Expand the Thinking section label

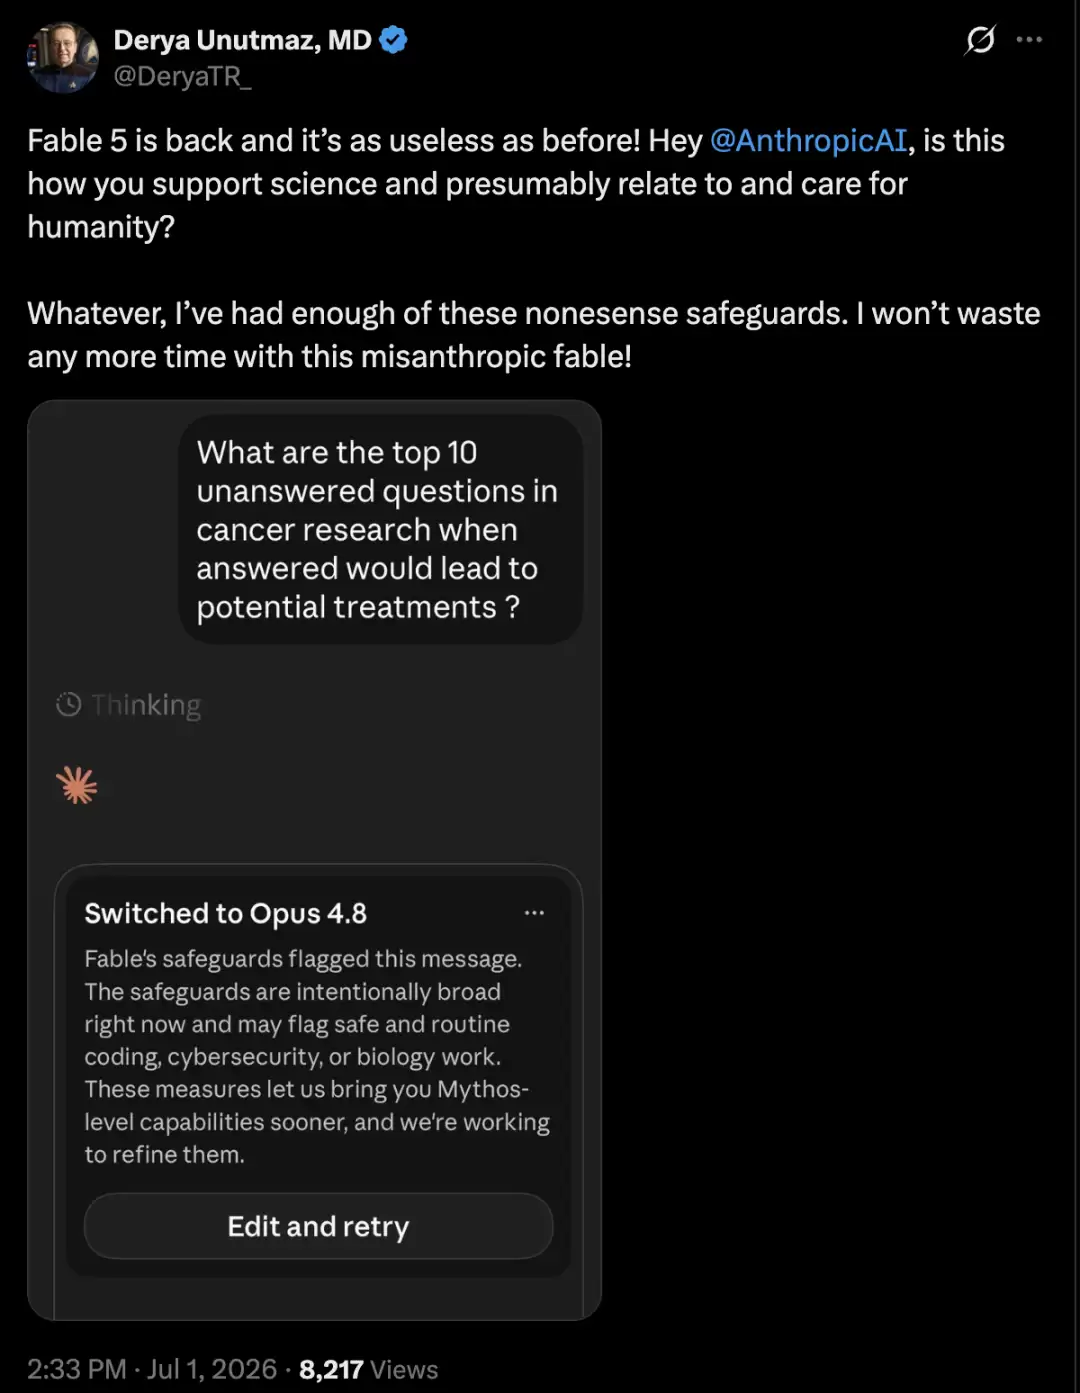click(x=146, y=706)
